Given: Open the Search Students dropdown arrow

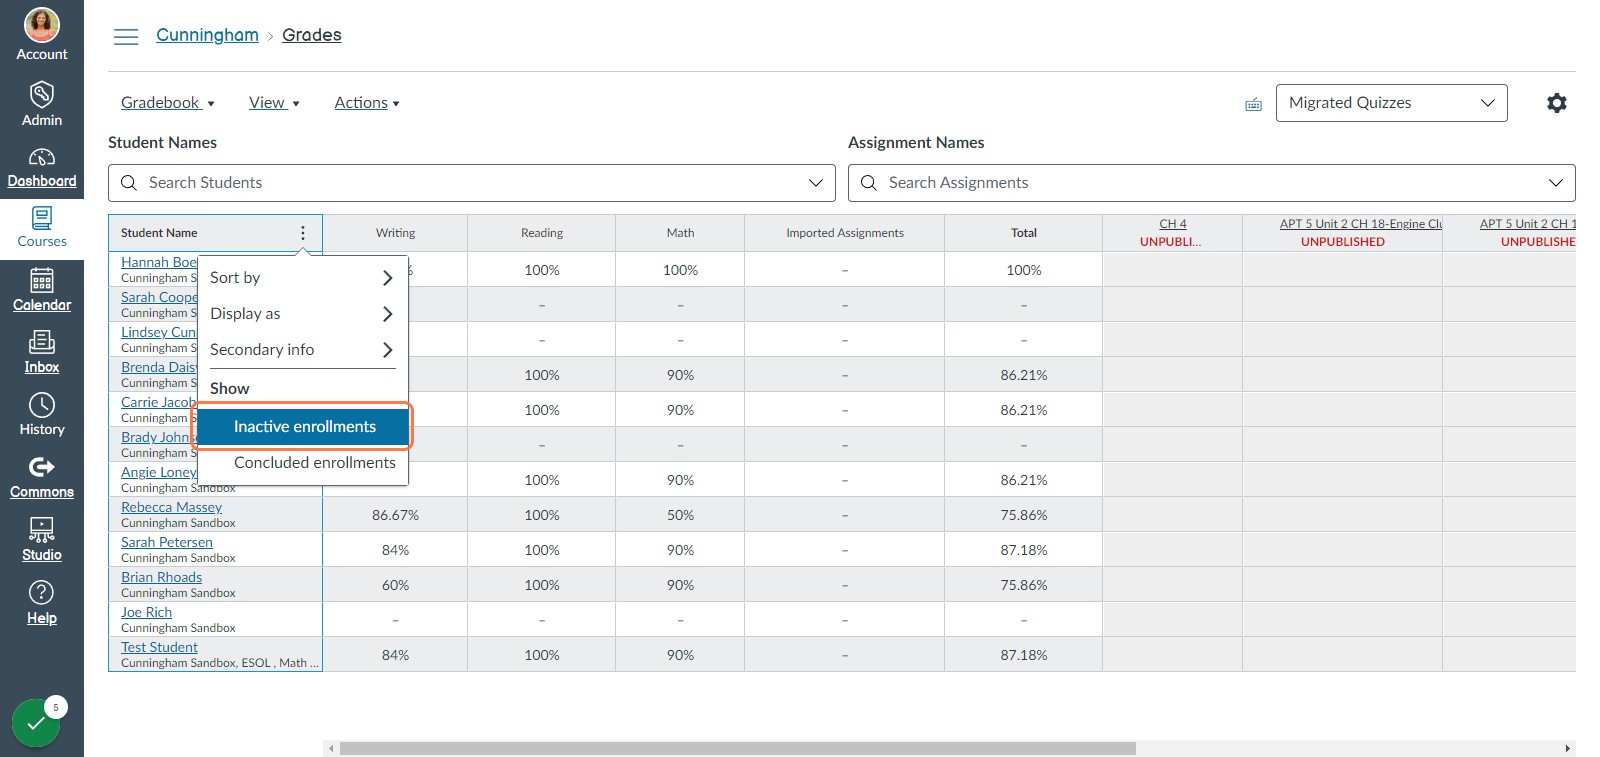Looking at the screenshot, I should point(816,183).
